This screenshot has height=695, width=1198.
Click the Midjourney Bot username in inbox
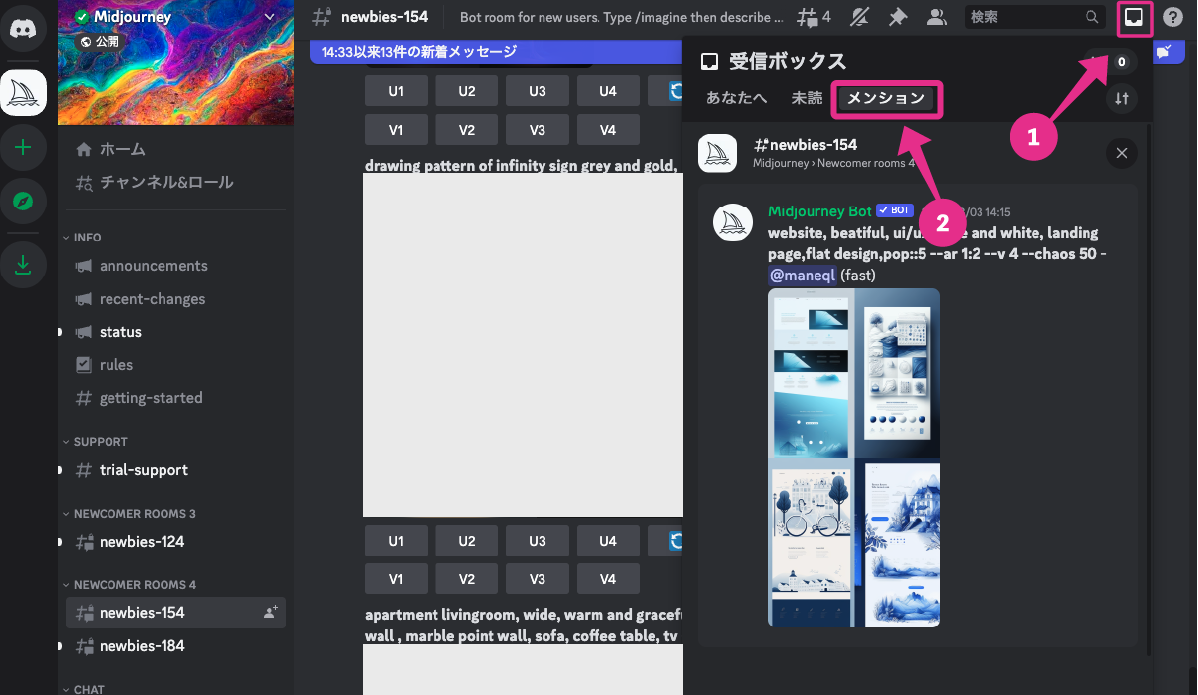click(820, 211)
